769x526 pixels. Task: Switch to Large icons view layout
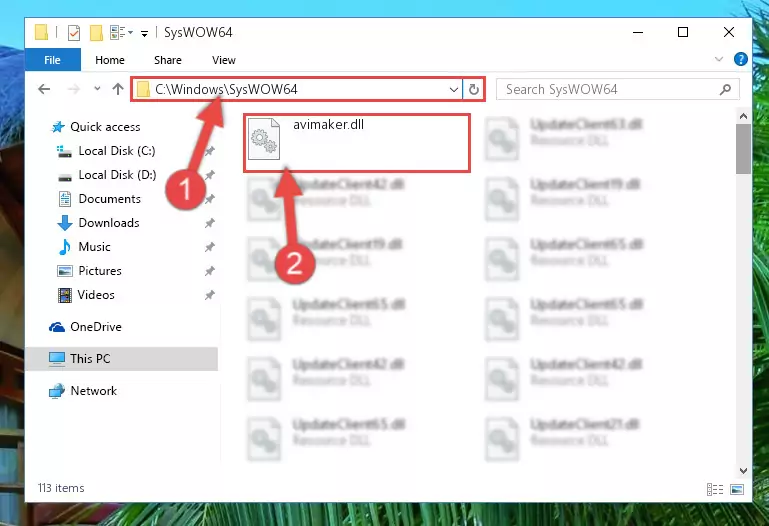(x=737, y=489)
